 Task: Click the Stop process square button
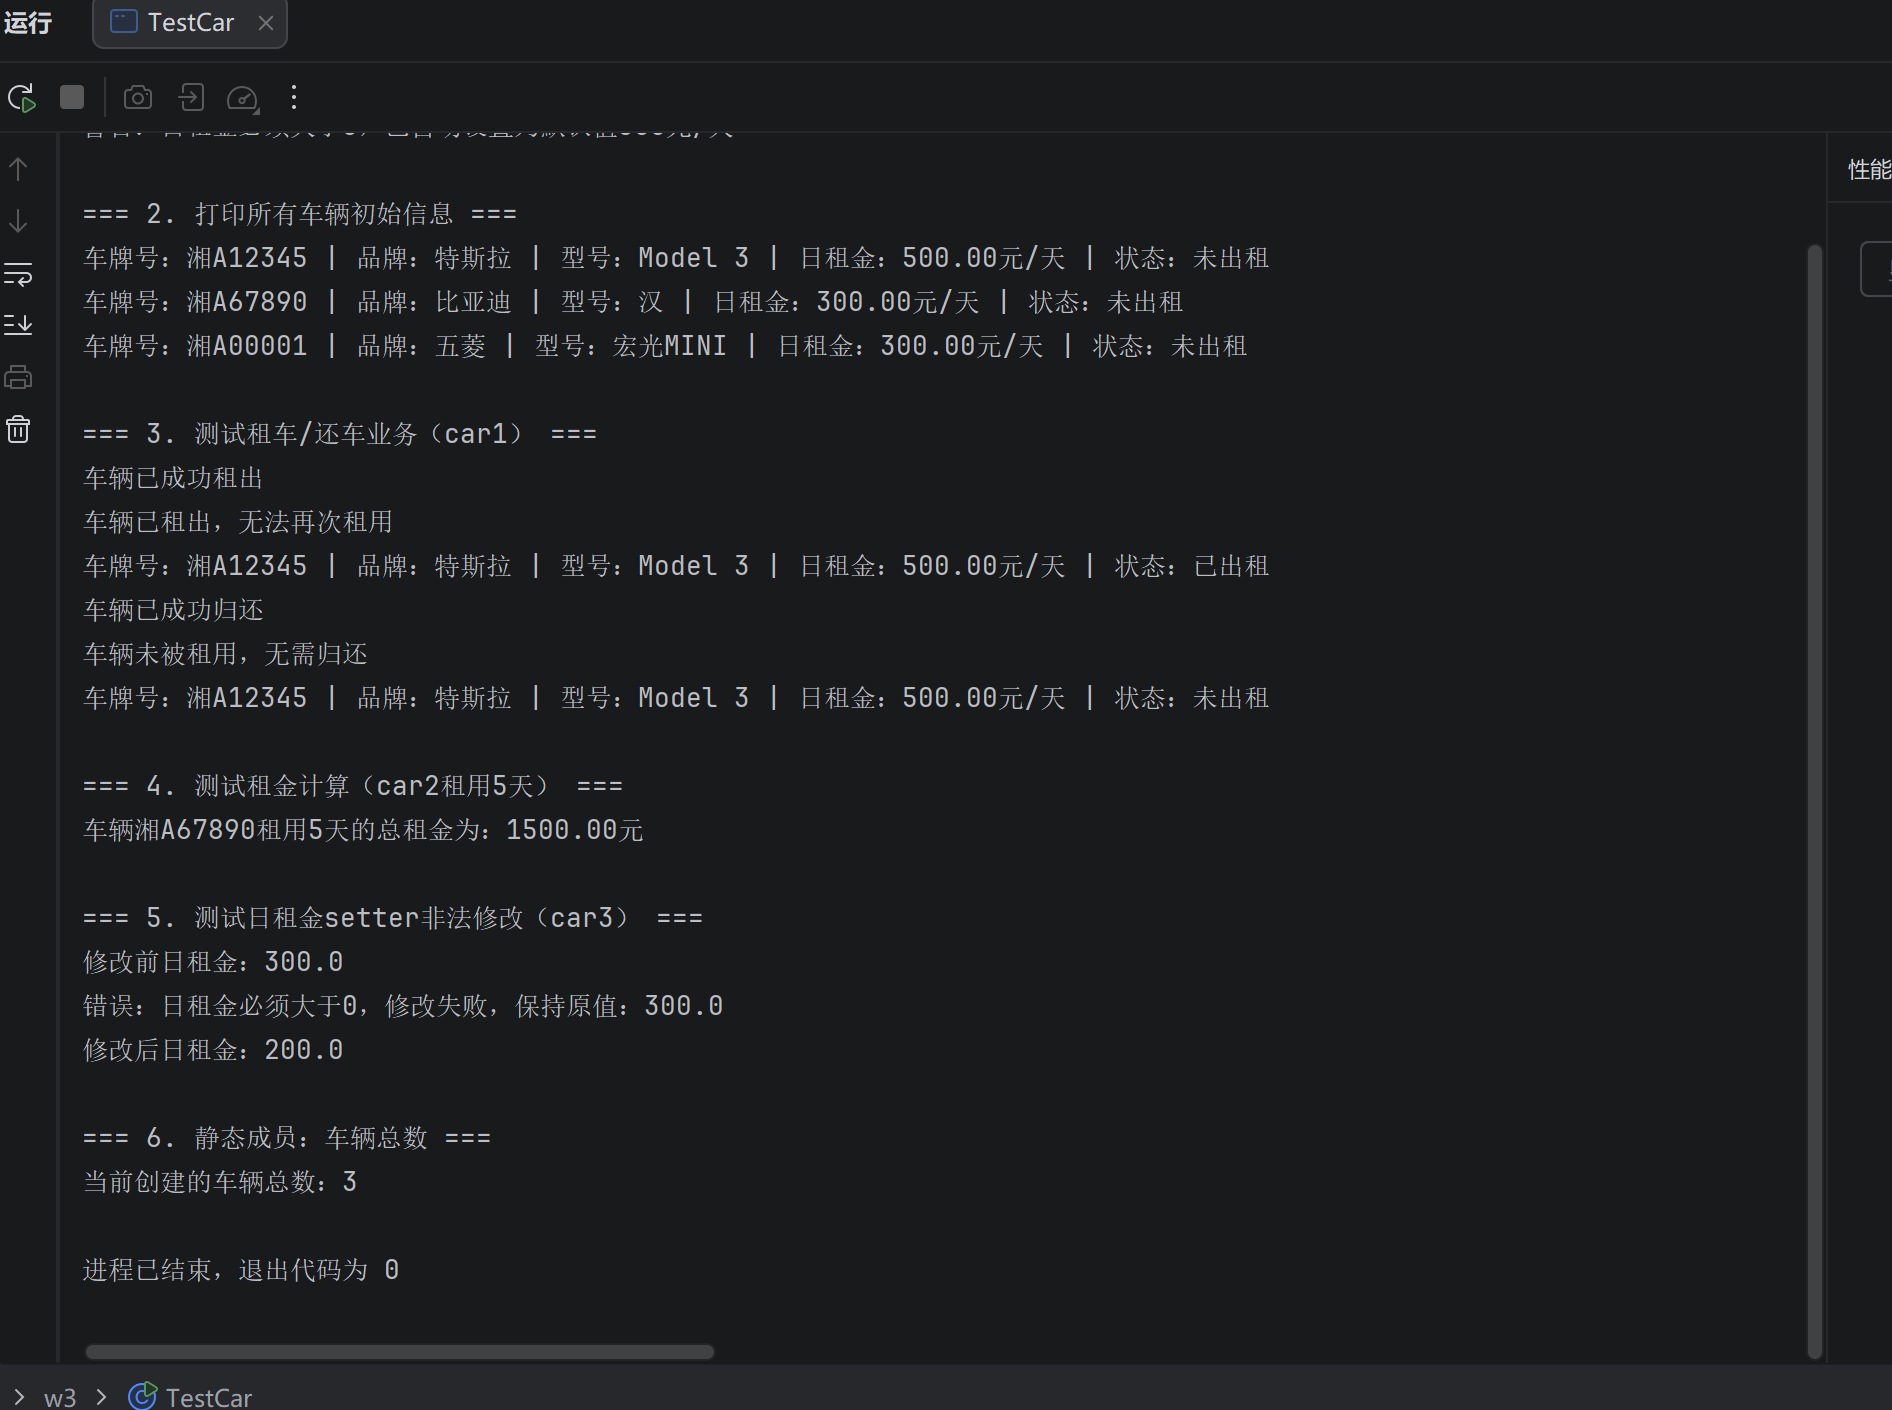72,97
